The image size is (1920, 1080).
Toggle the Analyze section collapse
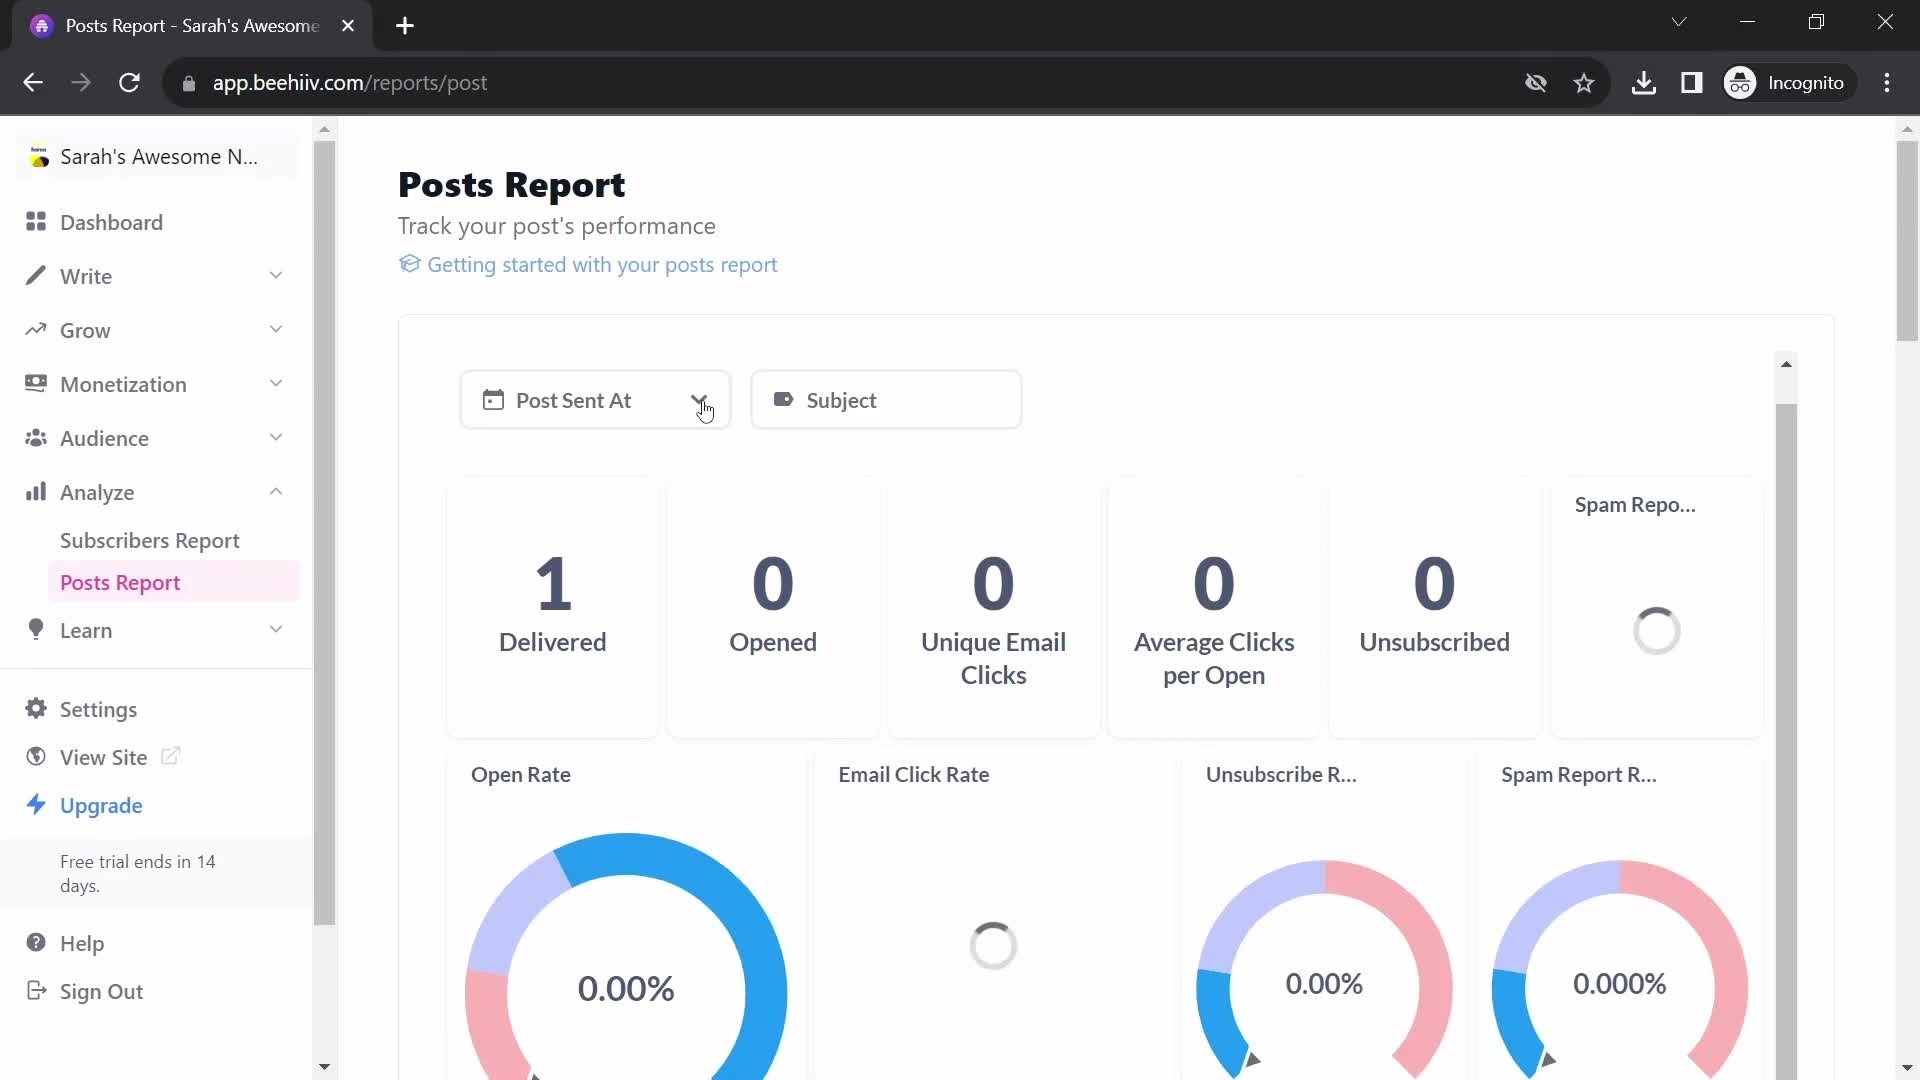coord(278,492)
